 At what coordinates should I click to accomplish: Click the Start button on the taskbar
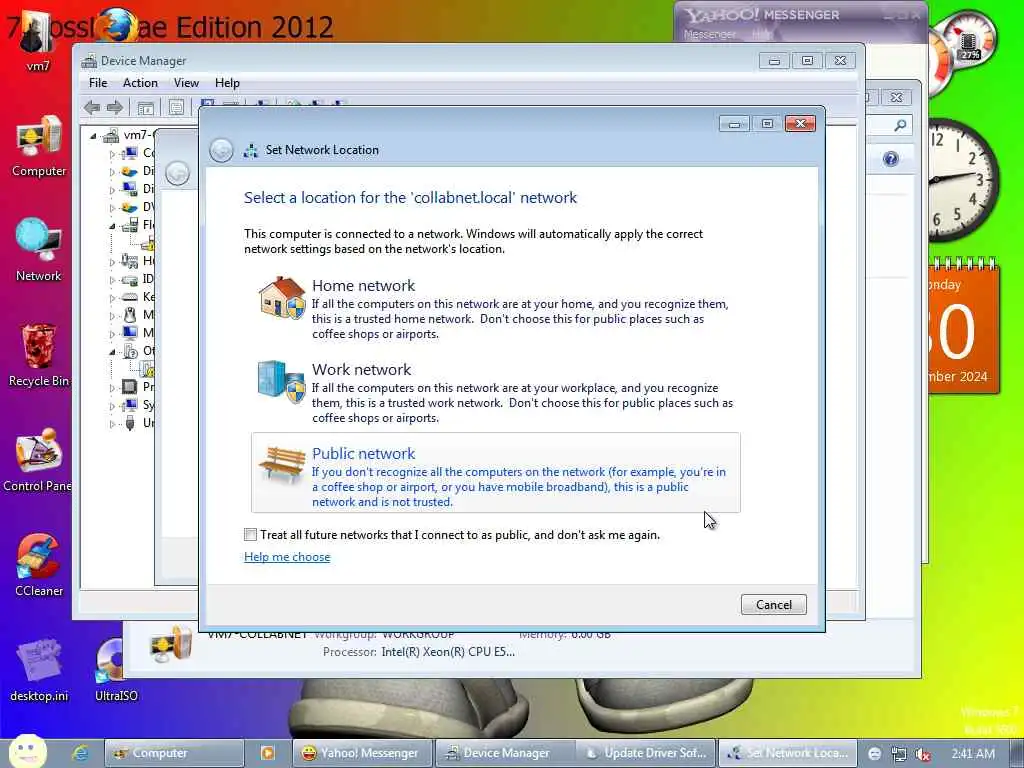click(x=27, y=751)
